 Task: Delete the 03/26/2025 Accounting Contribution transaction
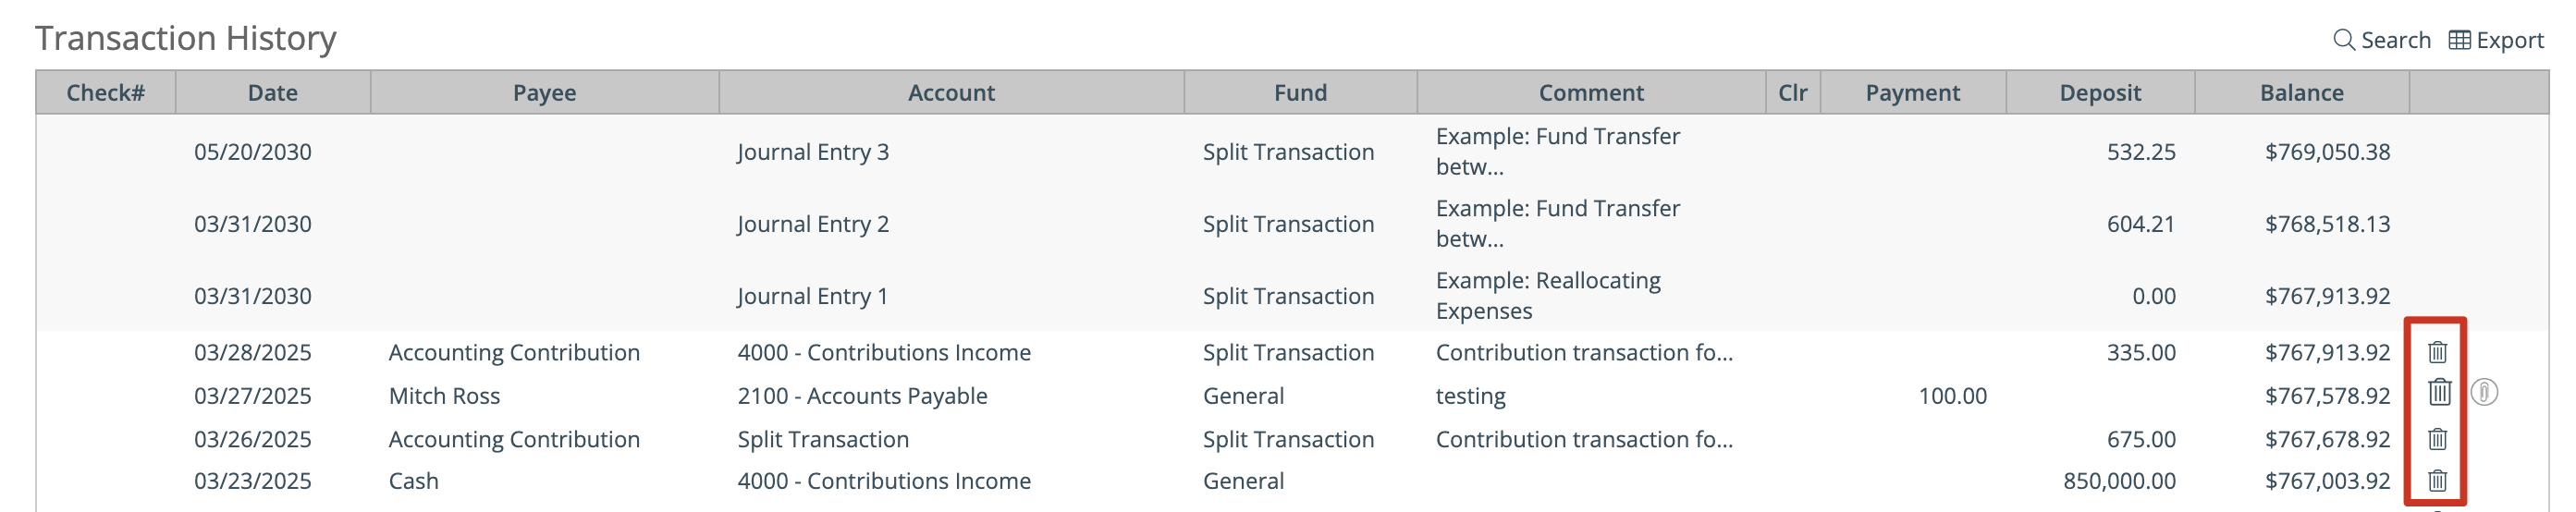click(x=2437, y=439)
